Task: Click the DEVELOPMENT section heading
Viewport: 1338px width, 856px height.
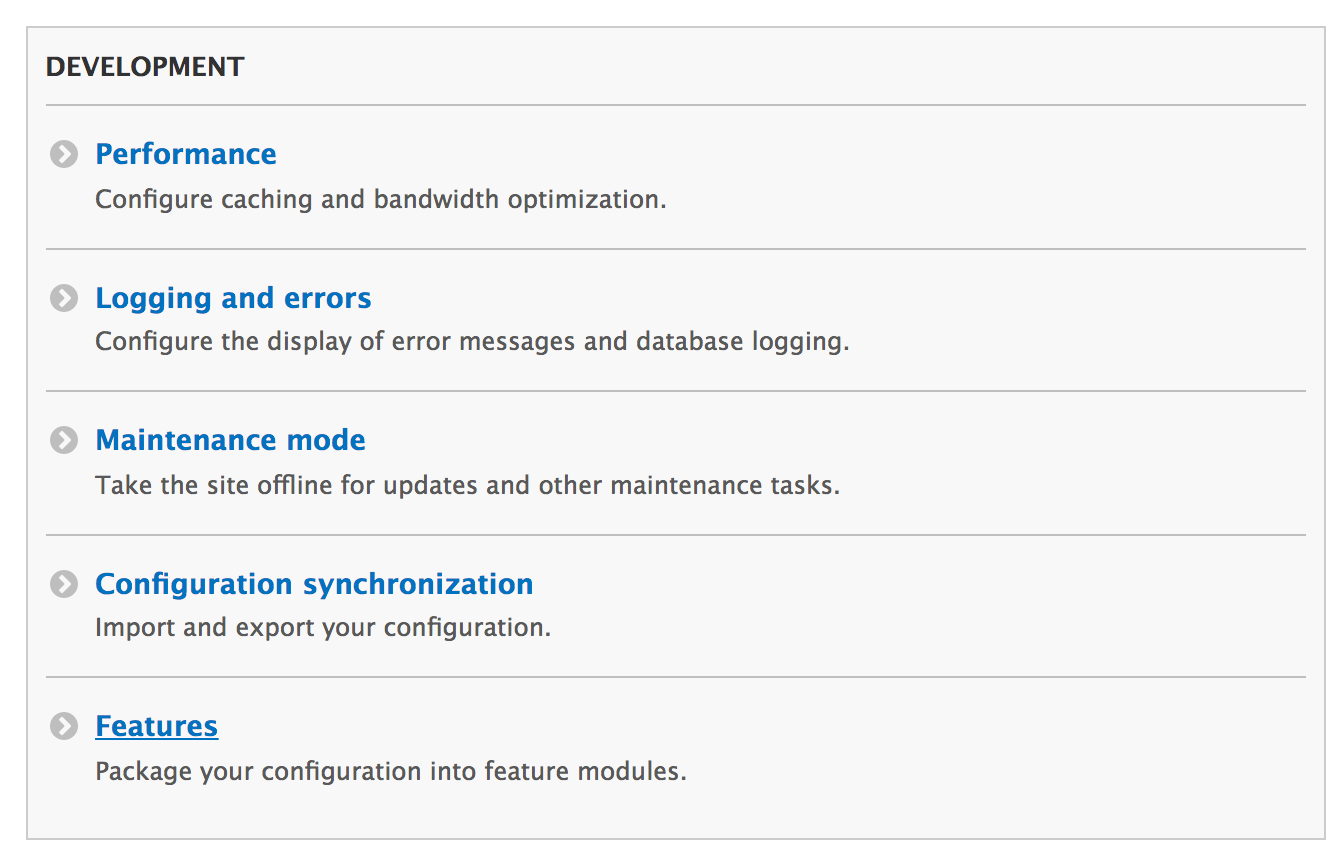Action: point(145,67)
